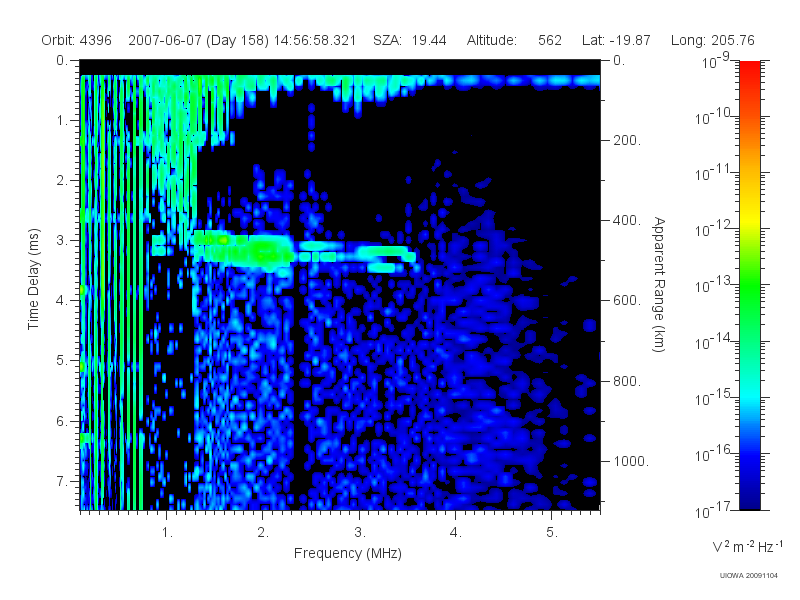
Task: Click the '0.' tick on the time delay axis
Action: click(62, 60)
